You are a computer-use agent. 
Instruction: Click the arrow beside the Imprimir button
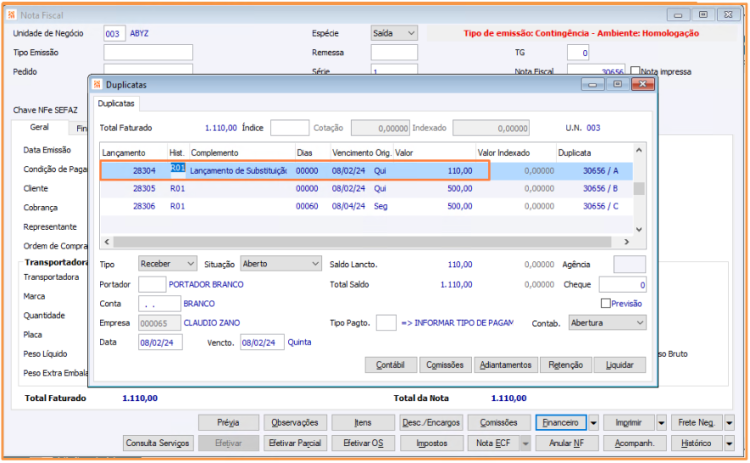(x=661, y=423)
